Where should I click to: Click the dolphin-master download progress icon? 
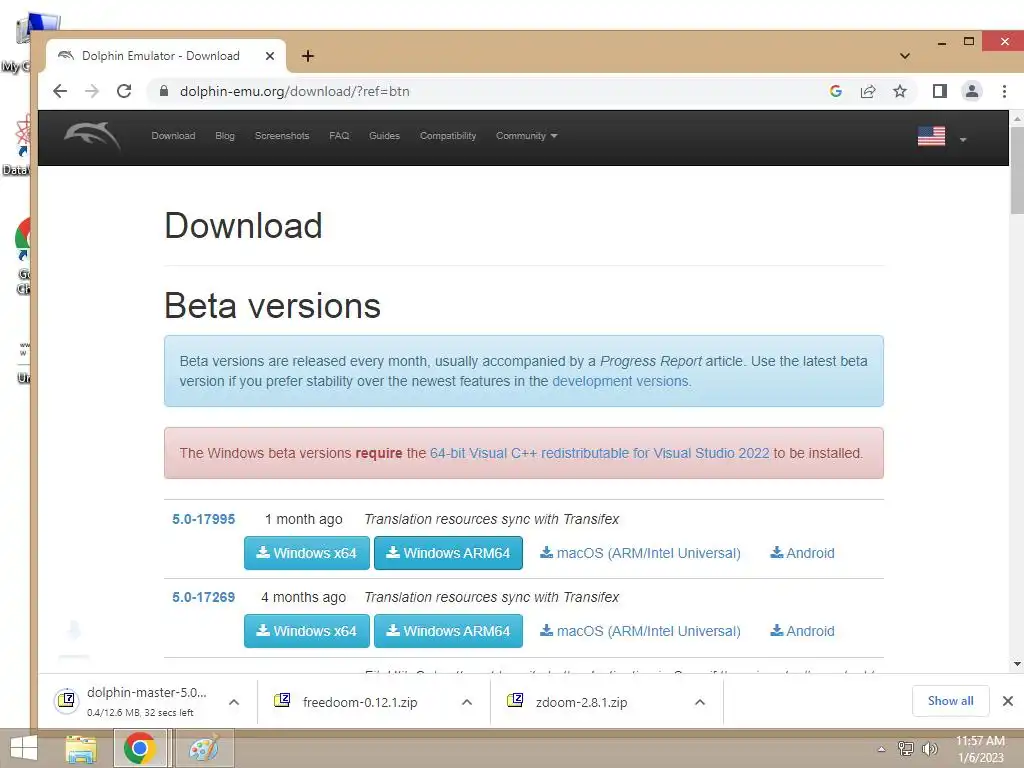coord(66,701)
